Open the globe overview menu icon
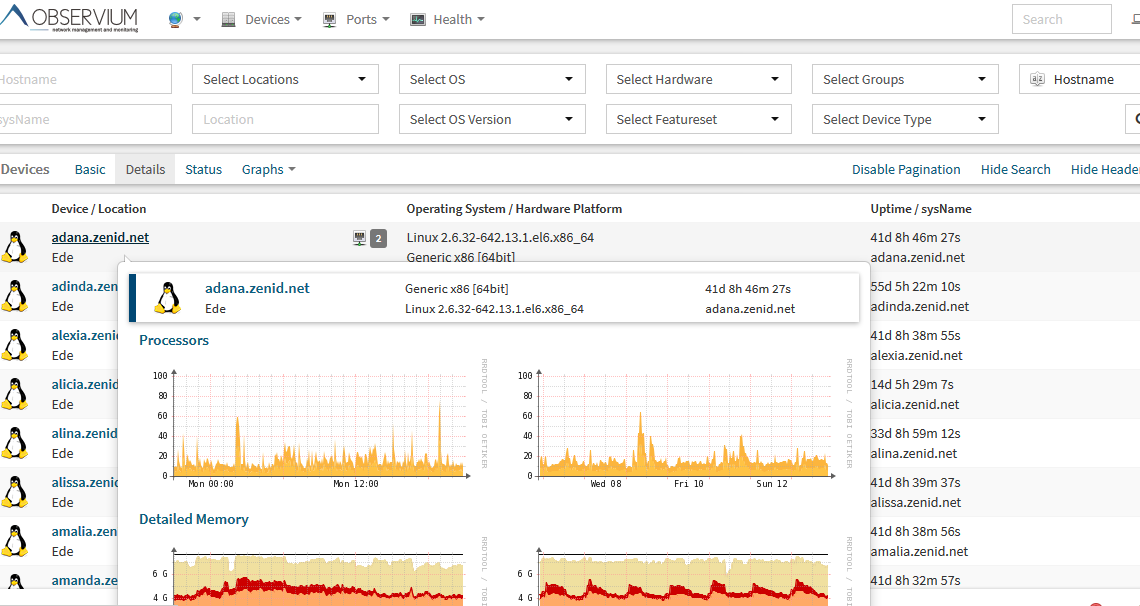Image resolution: width=1140 pixels, height=606 pixels. point(175,20)
